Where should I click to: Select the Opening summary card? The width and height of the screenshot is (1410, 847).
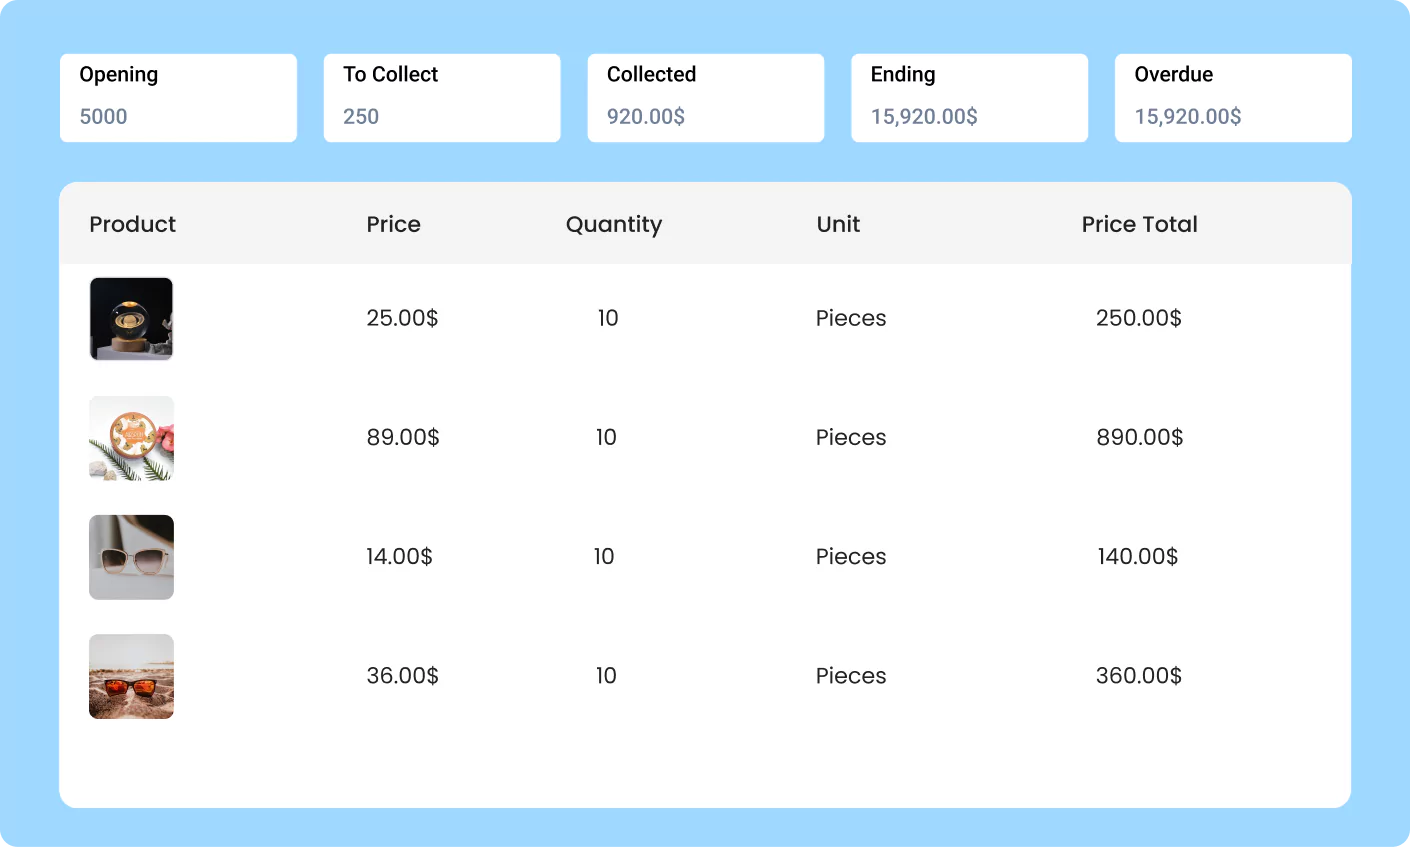point(178,98)
